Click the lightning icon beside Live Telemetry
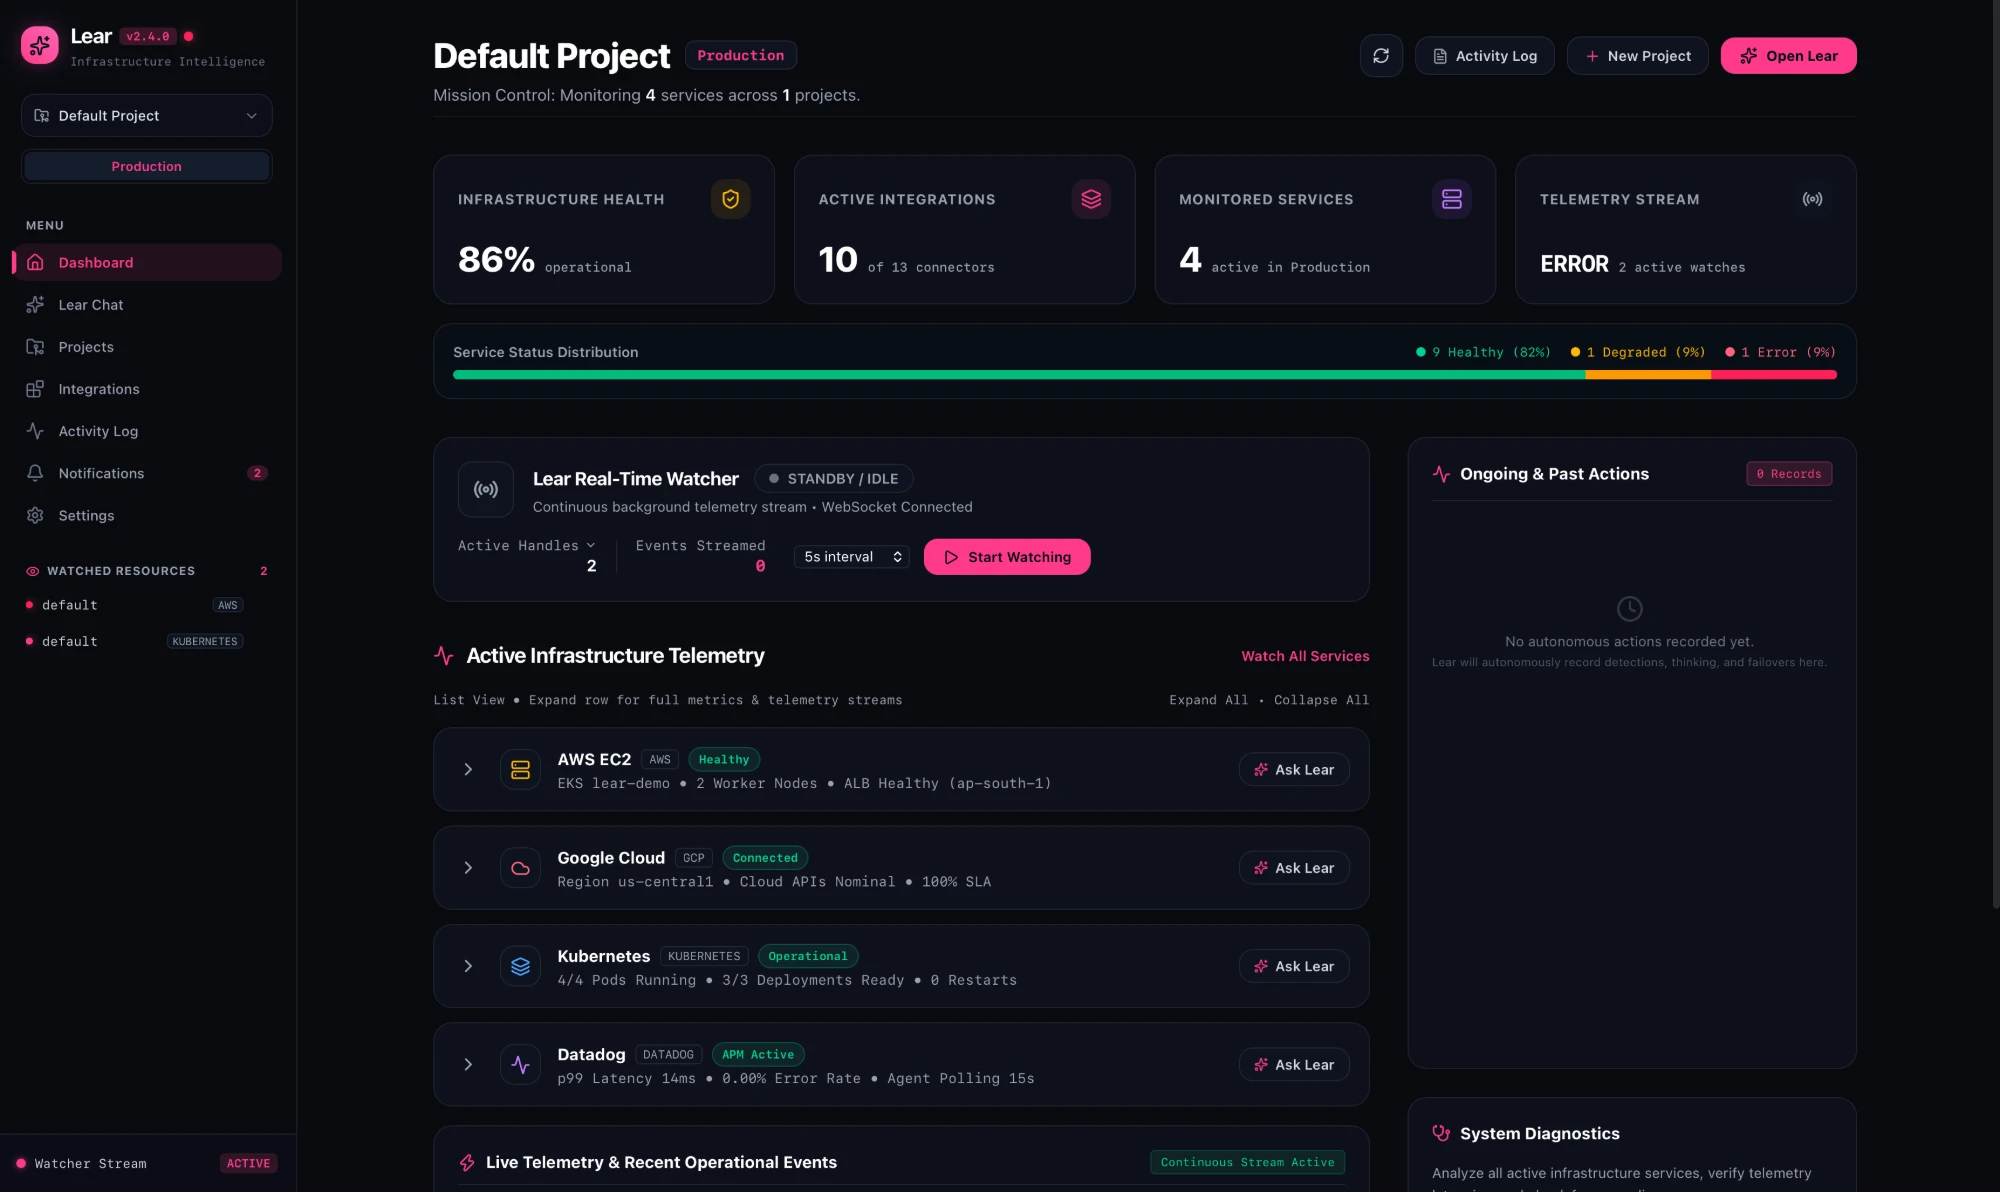The image size is (2000, 1192). pyautogui.click(x=467, y=1162)
